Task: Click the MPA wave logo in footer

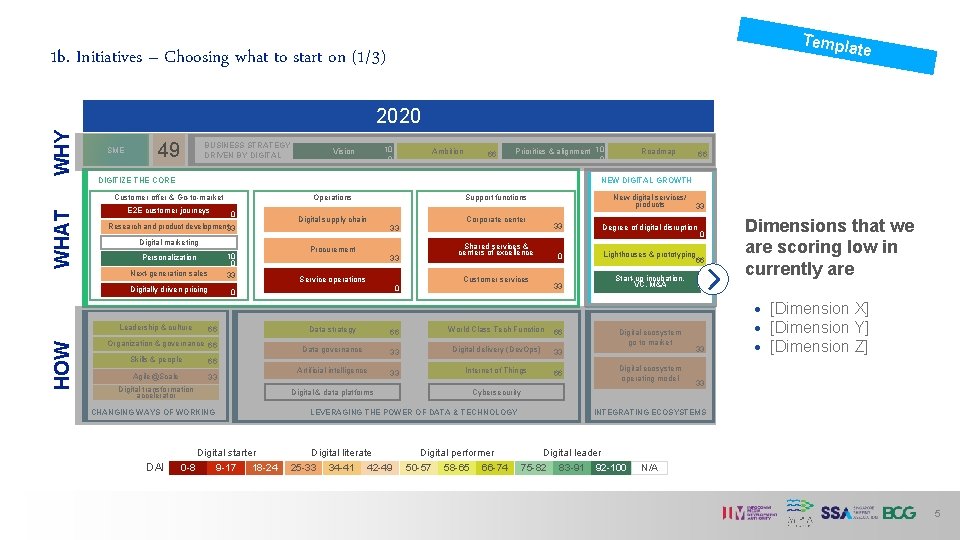Action: tap(799, 513)
